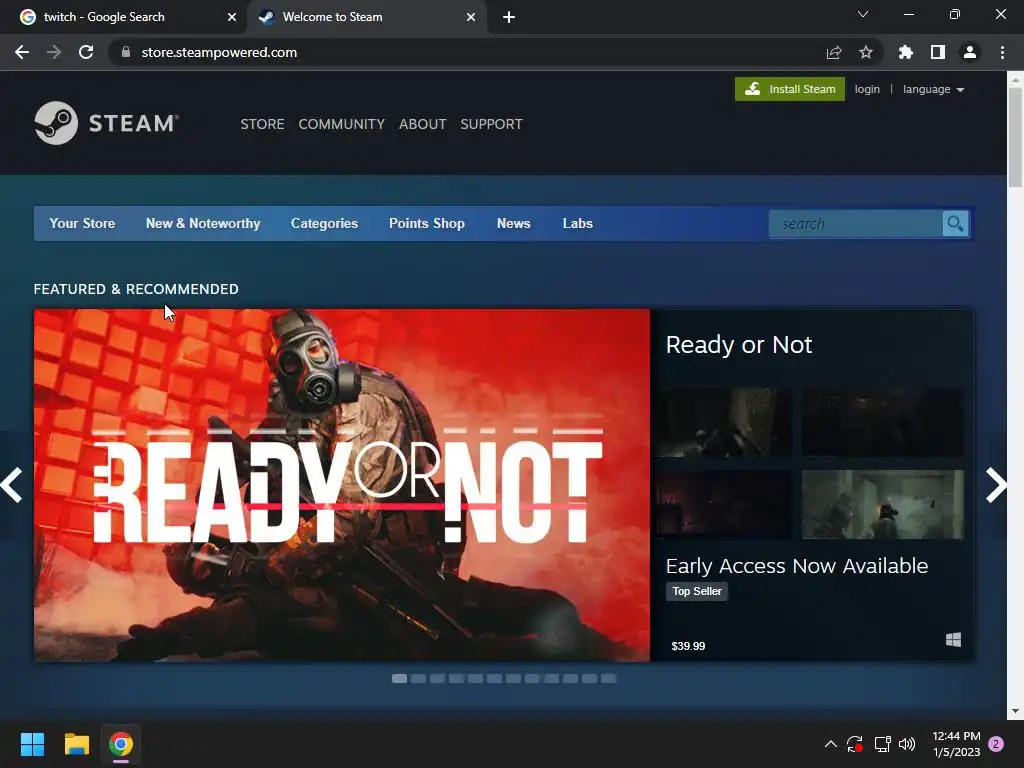Screen dimensions: 1024x768
Task: Show next featured game with right arrow
Action: coord(996,485)
